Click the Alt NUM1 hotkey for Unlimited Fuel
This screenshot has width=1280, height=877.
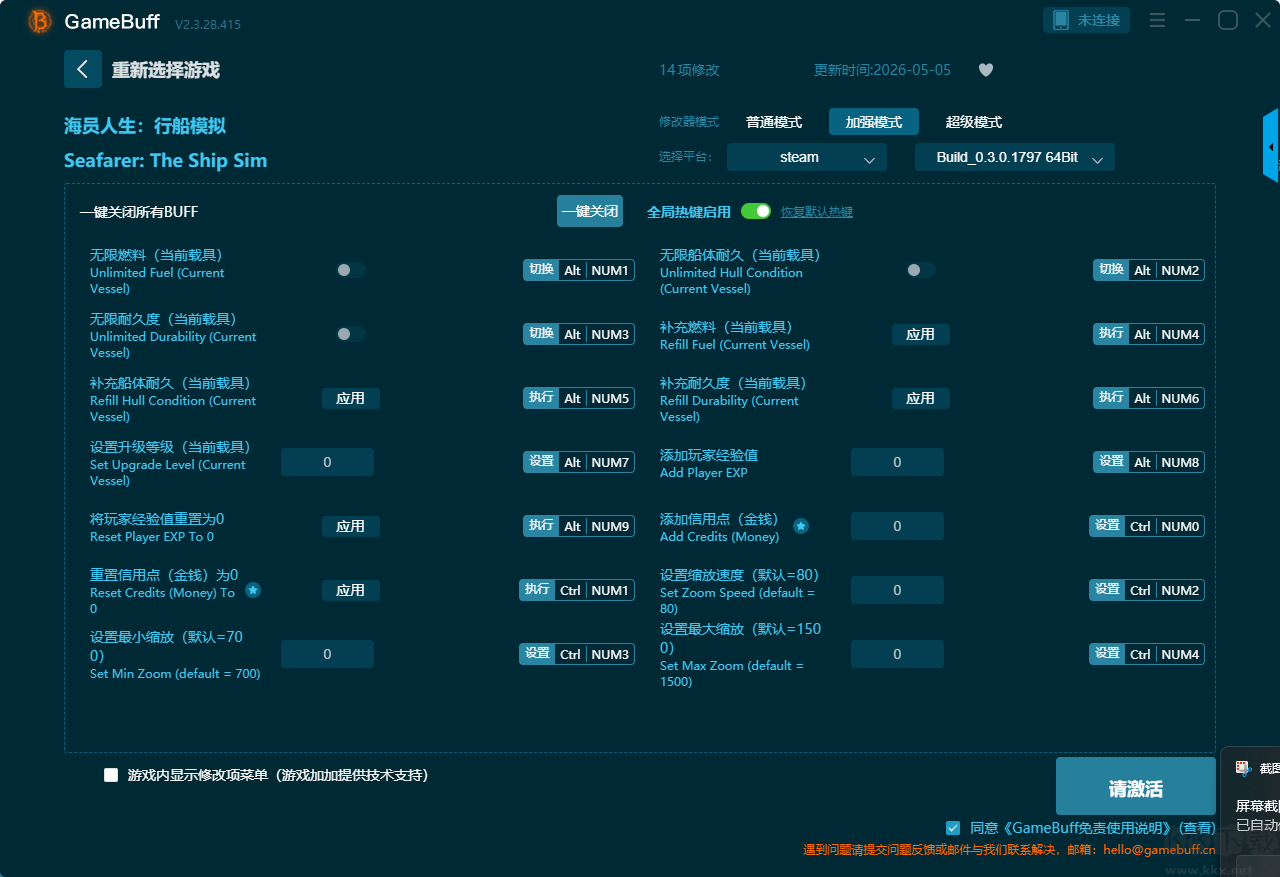[x=579, y=270]
